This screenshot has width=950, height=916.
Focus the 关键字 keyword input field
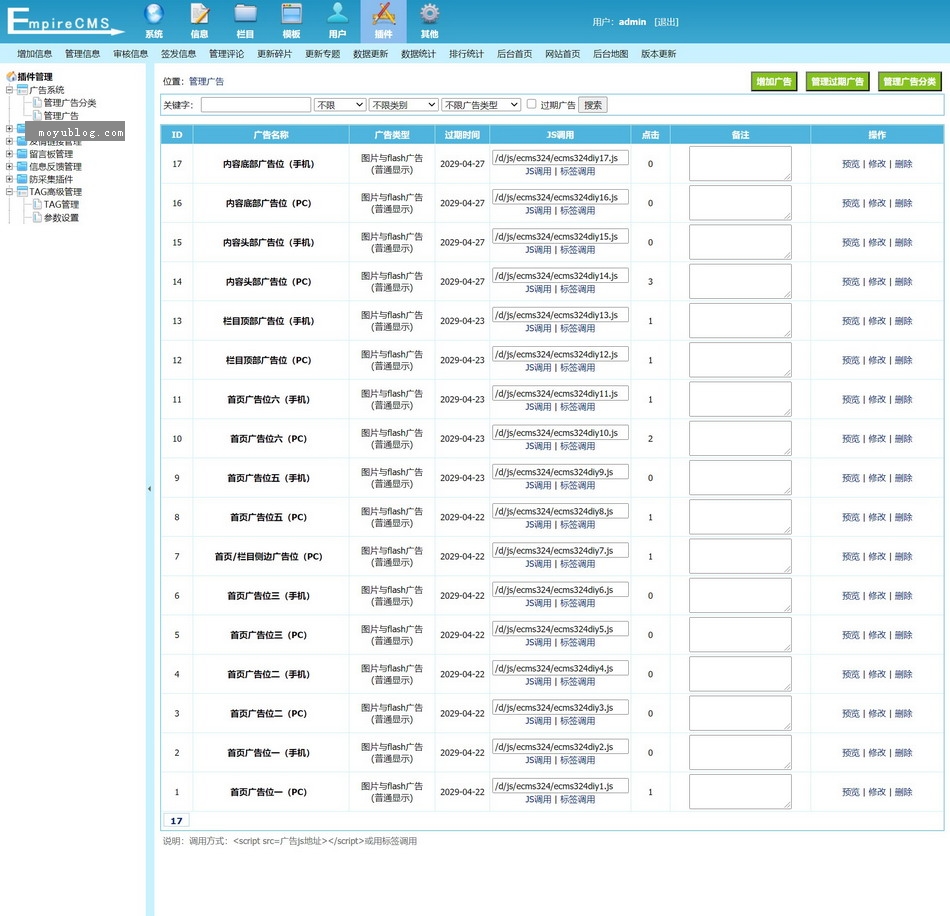pyautogui.click(x=256, y=105)
